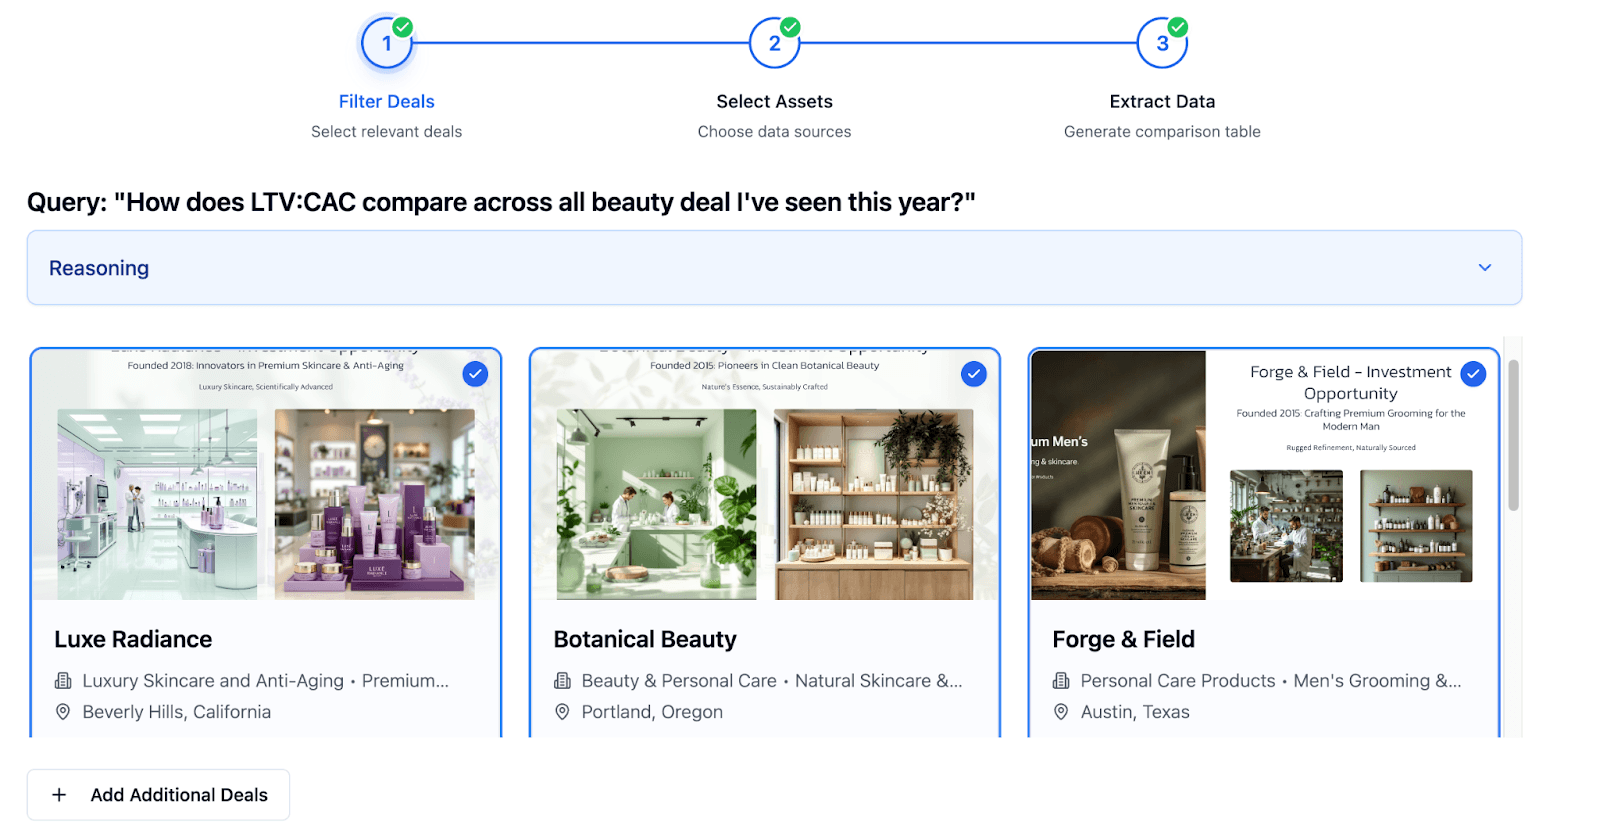Go to the Select Assets step label

click(774, 101)
